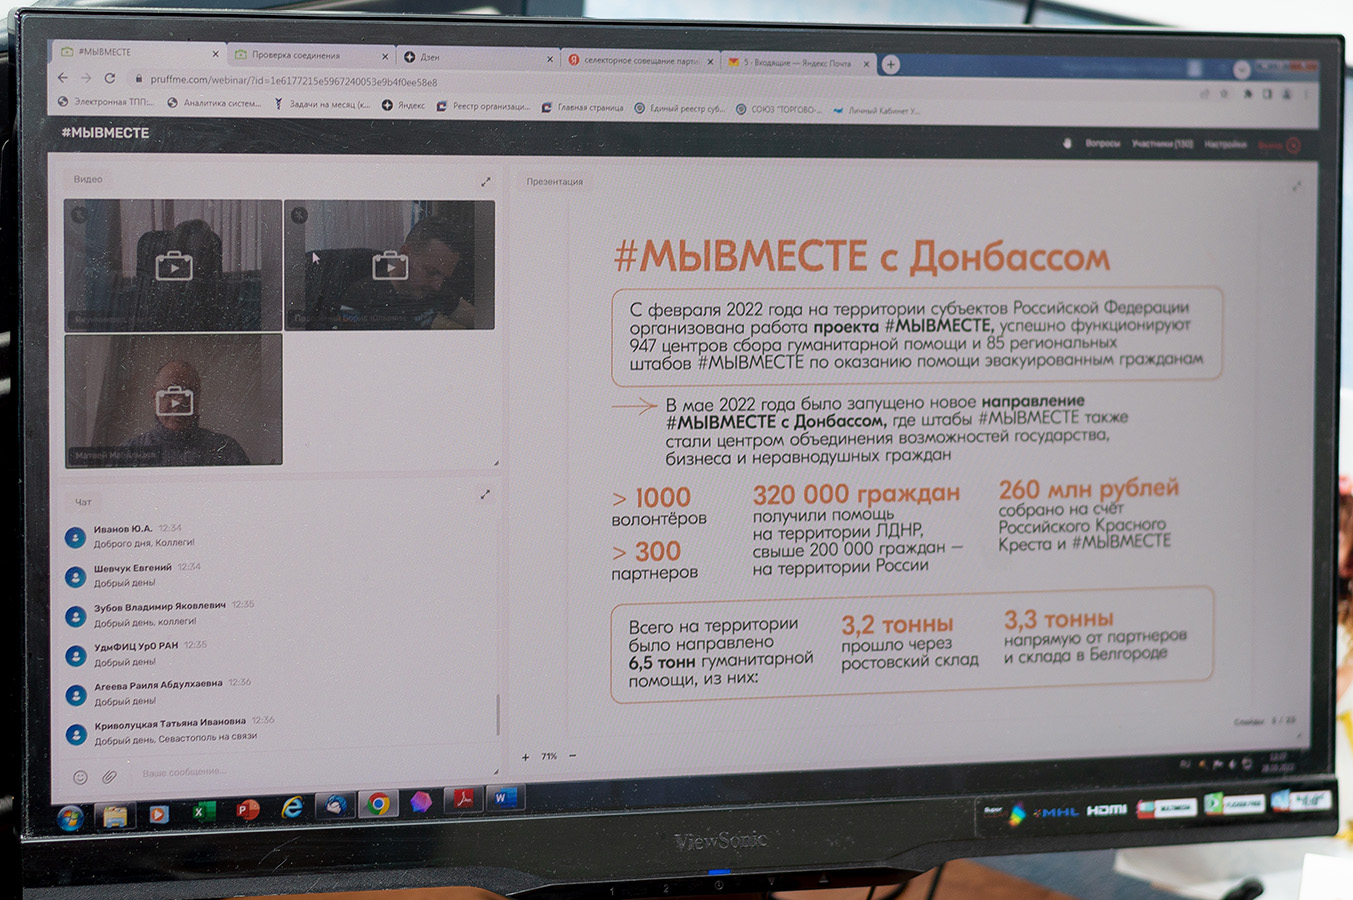Open Word from the taskbar
The image size is (1353, 900).
[x=504, y=798]
